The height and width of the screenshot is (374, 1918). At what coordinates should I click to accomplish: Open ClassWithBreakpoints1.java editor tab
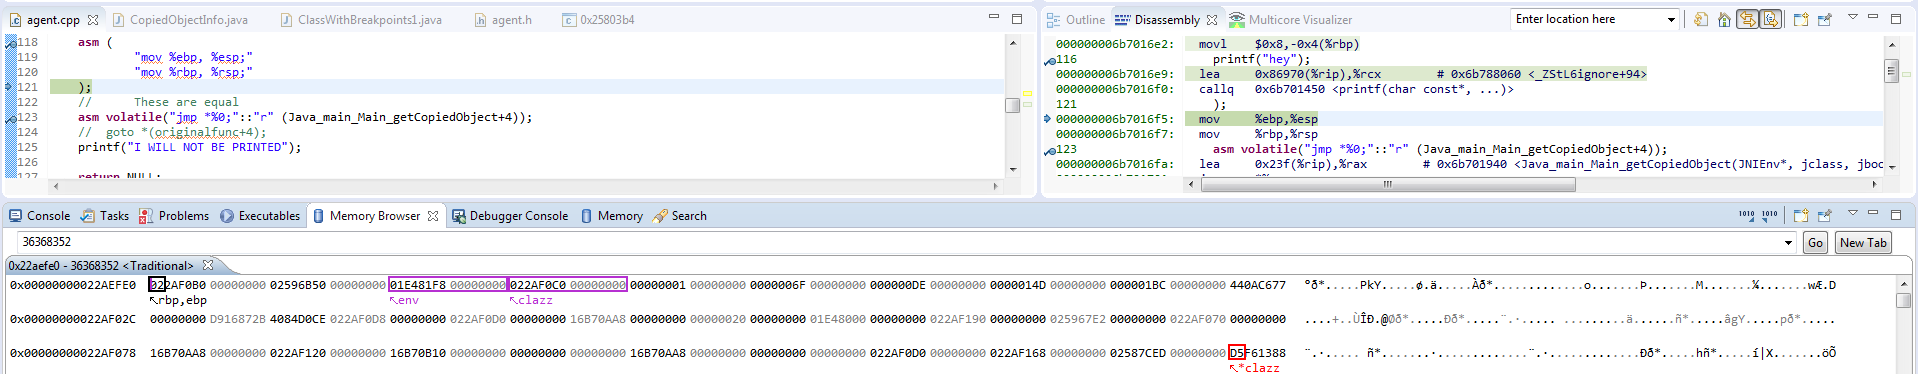pyautogui.click(x=361, y=19)
